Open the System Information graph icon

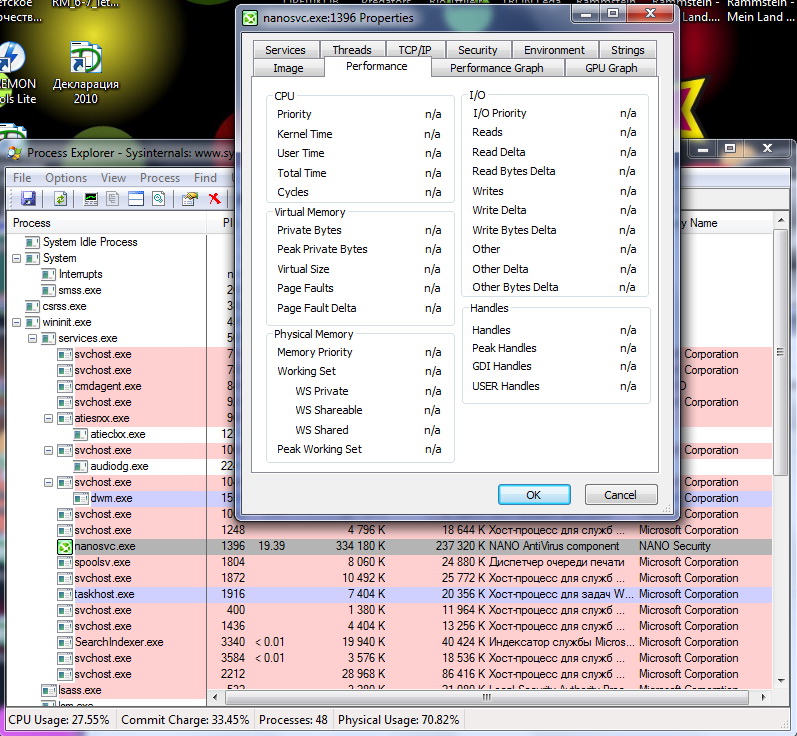point(91,199)
